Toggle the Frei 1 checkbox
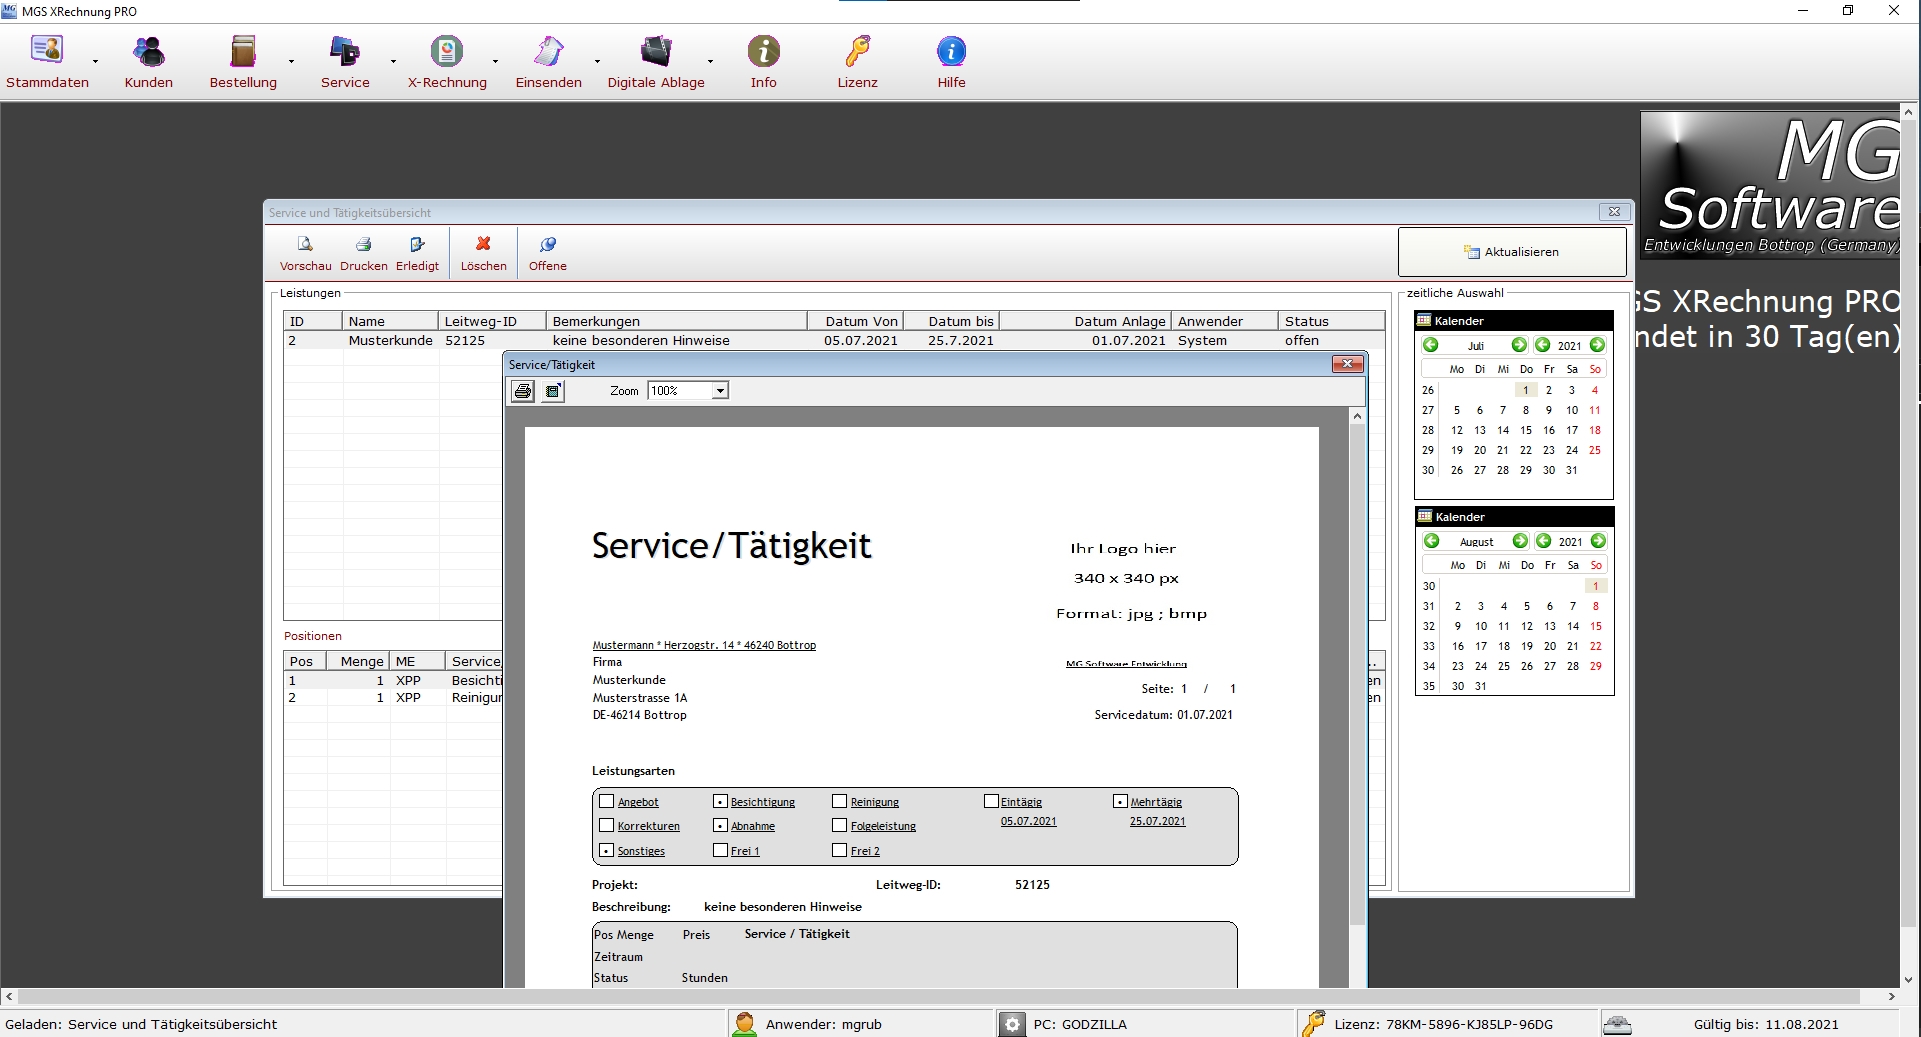Screen dimensions: 1921x1037 point(720,850)
